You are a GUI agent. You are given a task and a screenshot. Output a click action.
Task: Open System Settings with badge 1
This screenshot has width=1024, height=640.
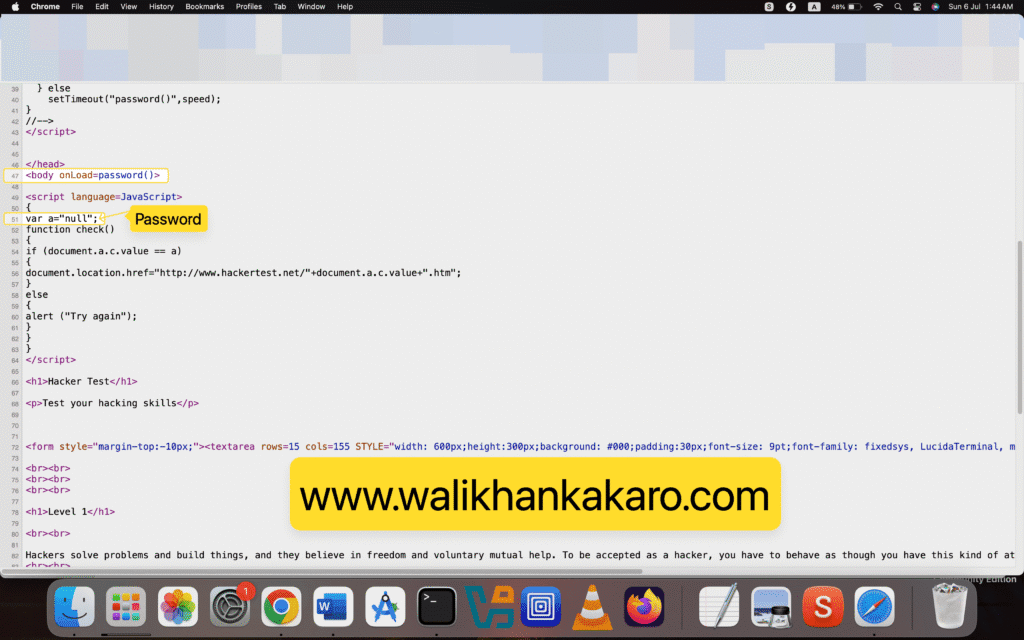click(230, 607)
